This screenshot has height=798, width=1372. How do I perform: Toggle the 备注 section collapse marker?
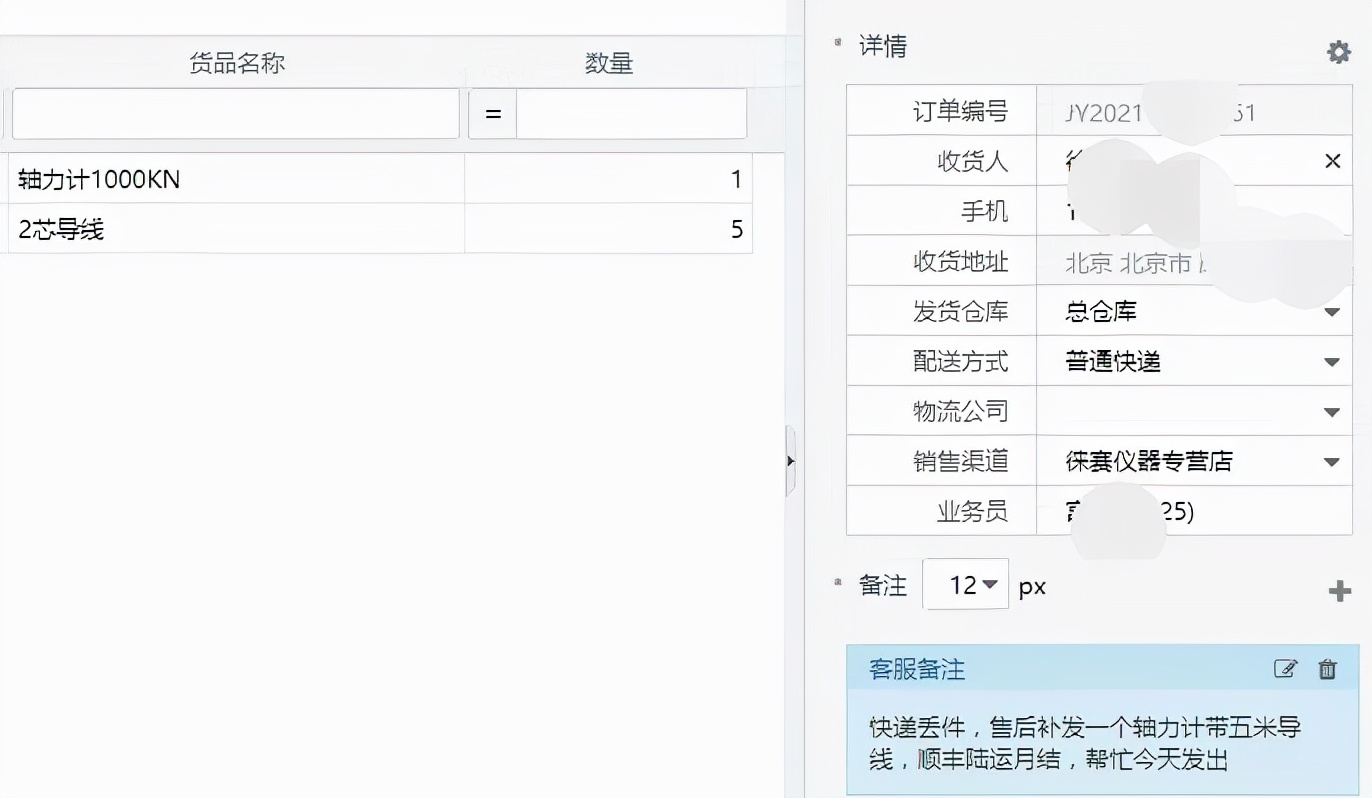(x=837, y=582)
